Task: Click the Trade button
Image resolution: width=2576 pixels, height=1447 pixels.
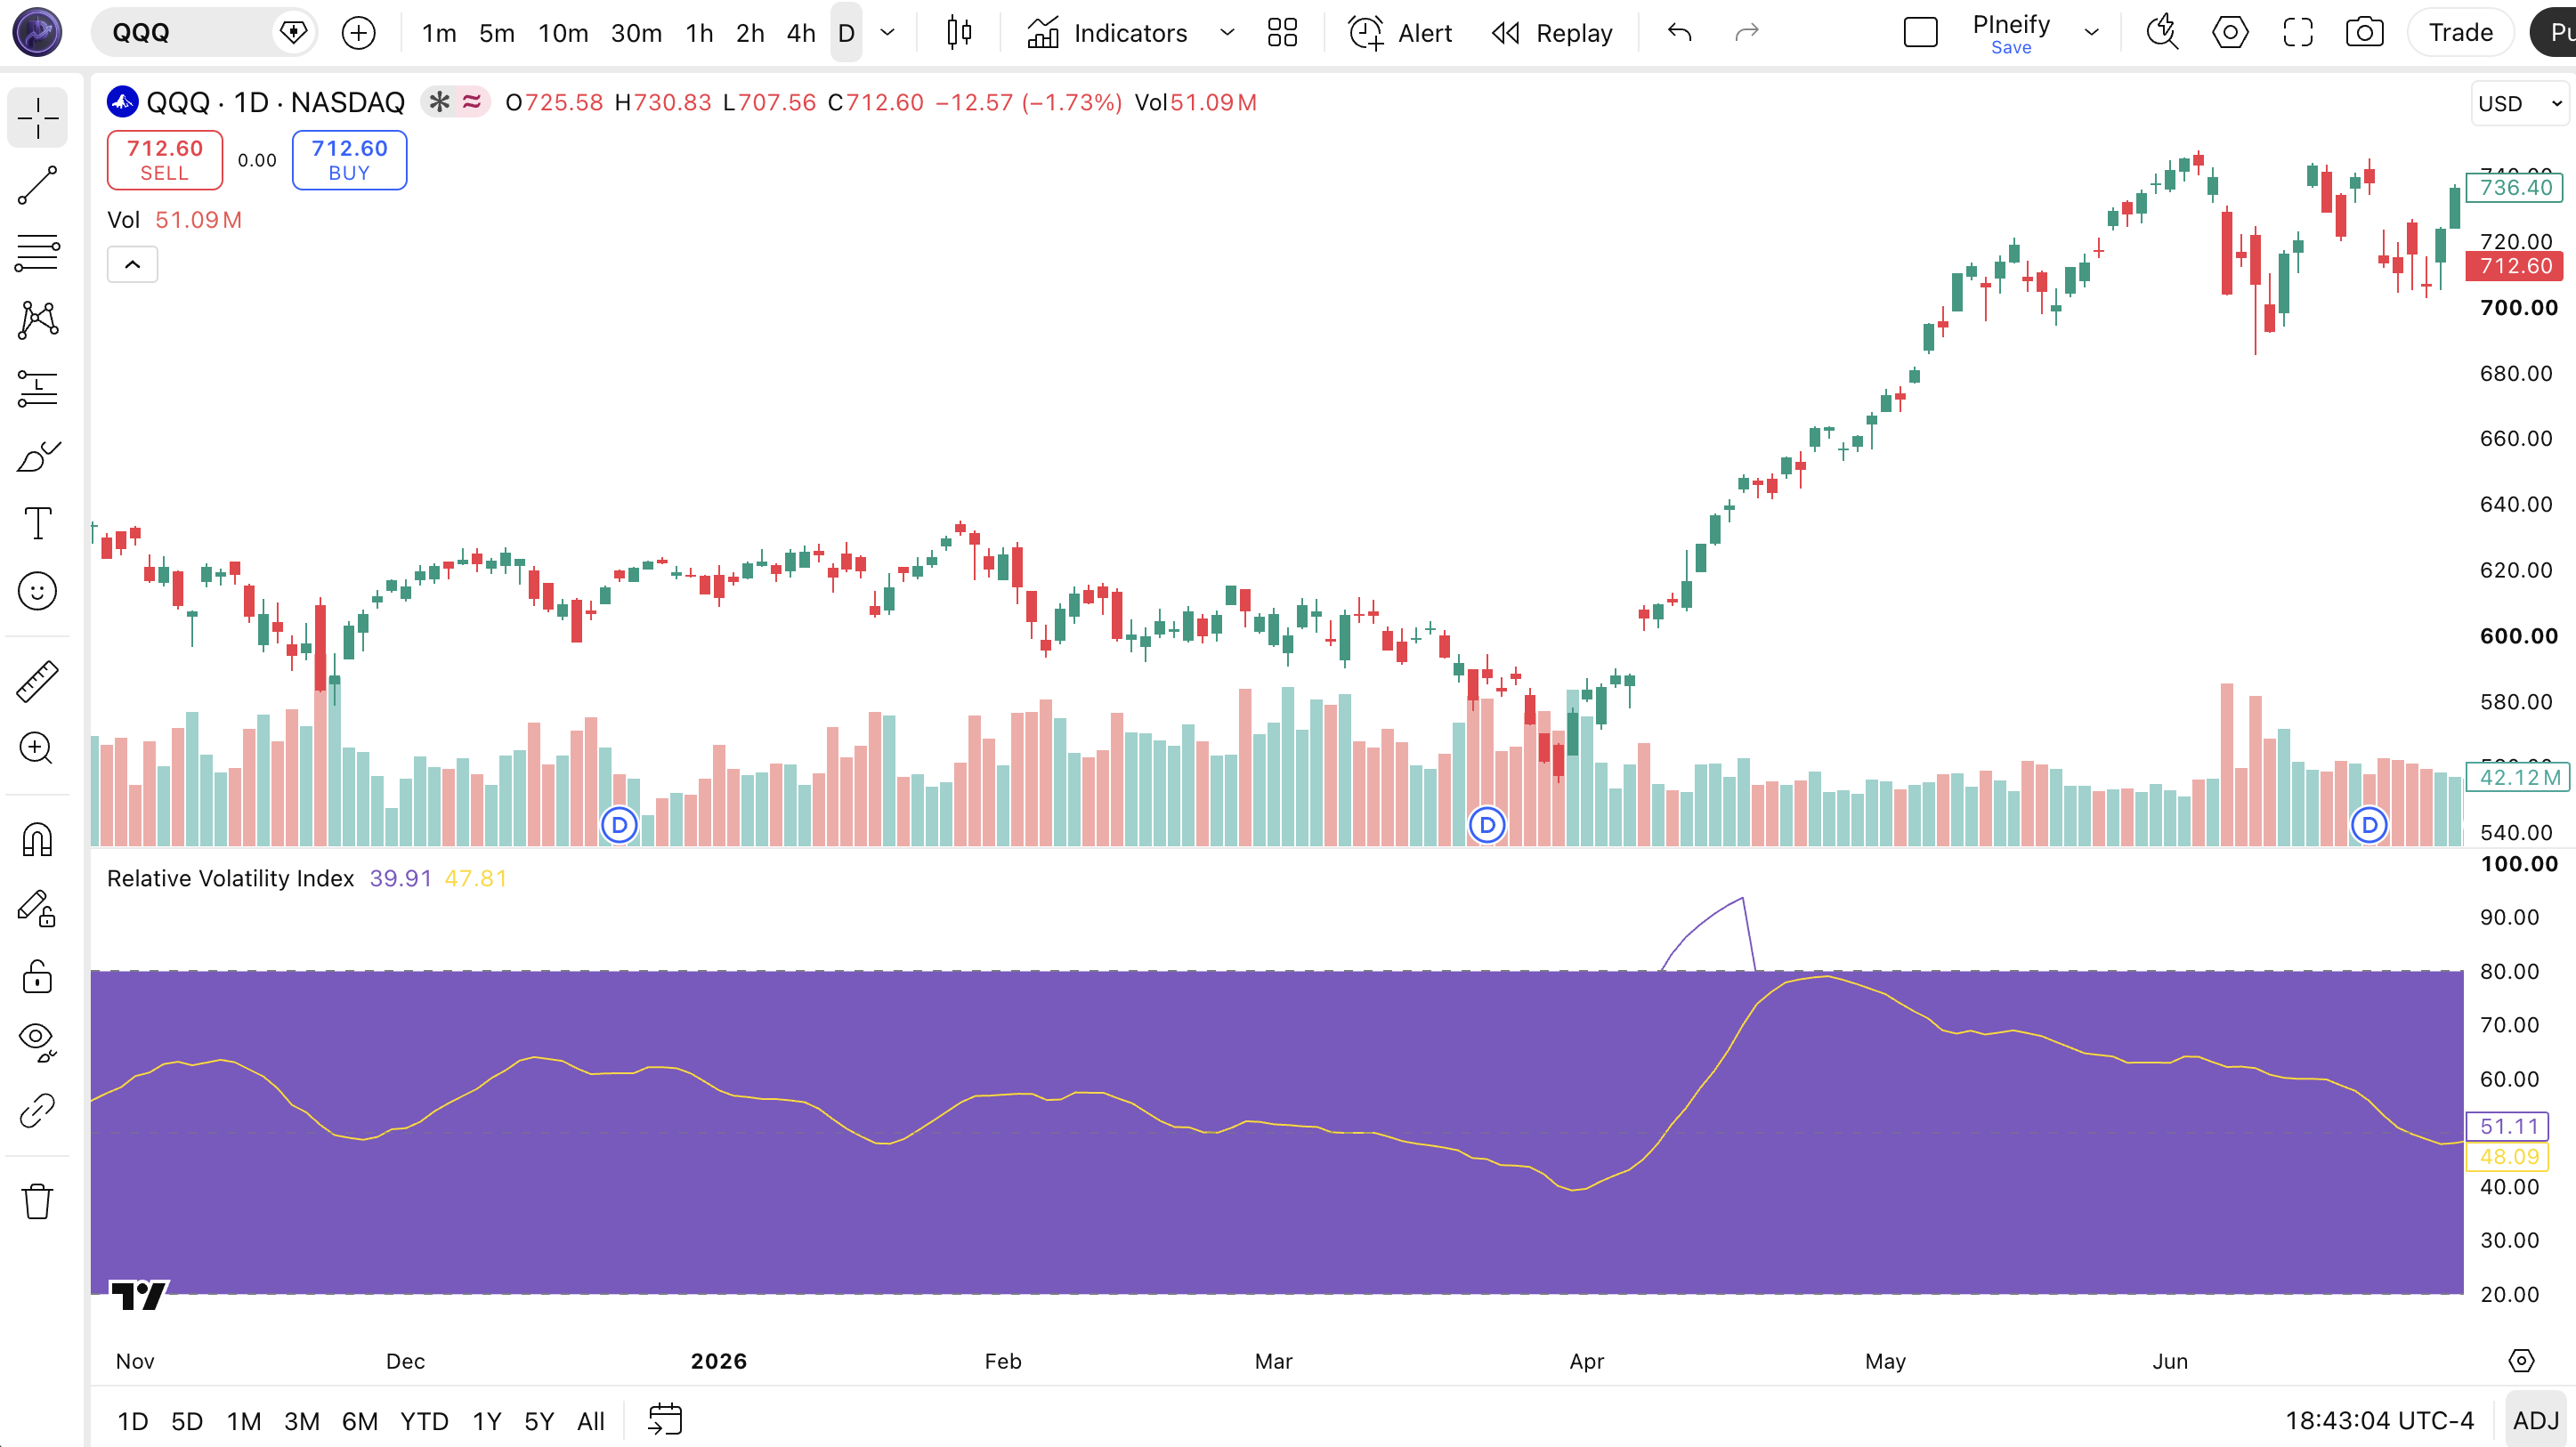Action: (x=2461, y=33)
